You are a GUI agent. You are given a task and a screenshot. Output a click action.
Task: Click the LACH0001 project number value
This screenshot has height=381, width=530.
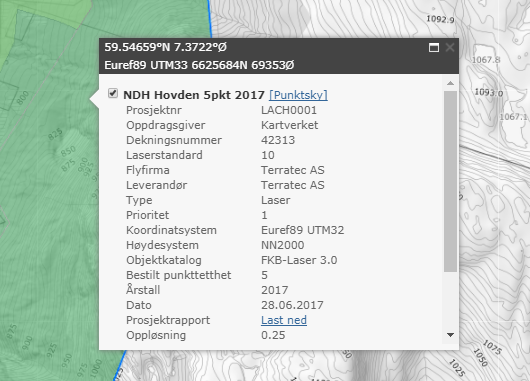click(x=289, y=110)
